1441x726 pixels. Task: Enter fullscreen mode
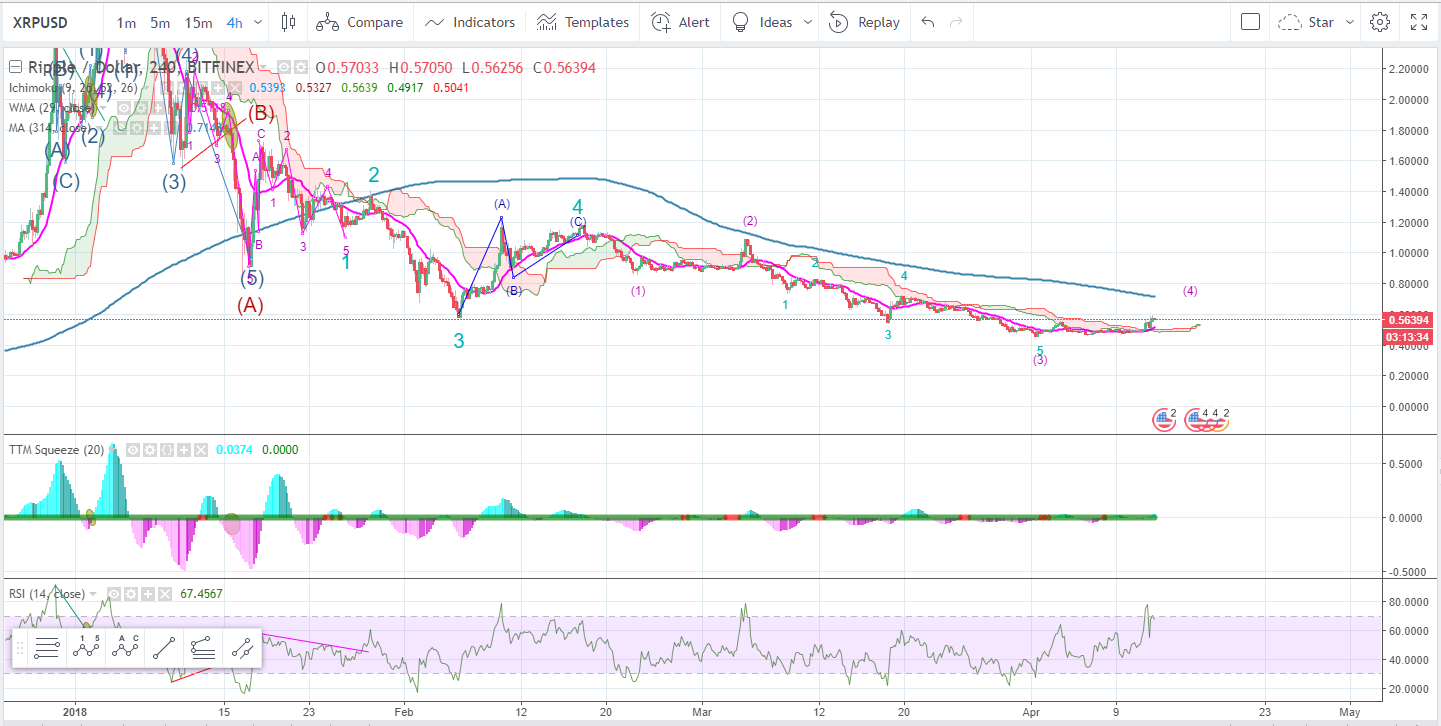1419,22
